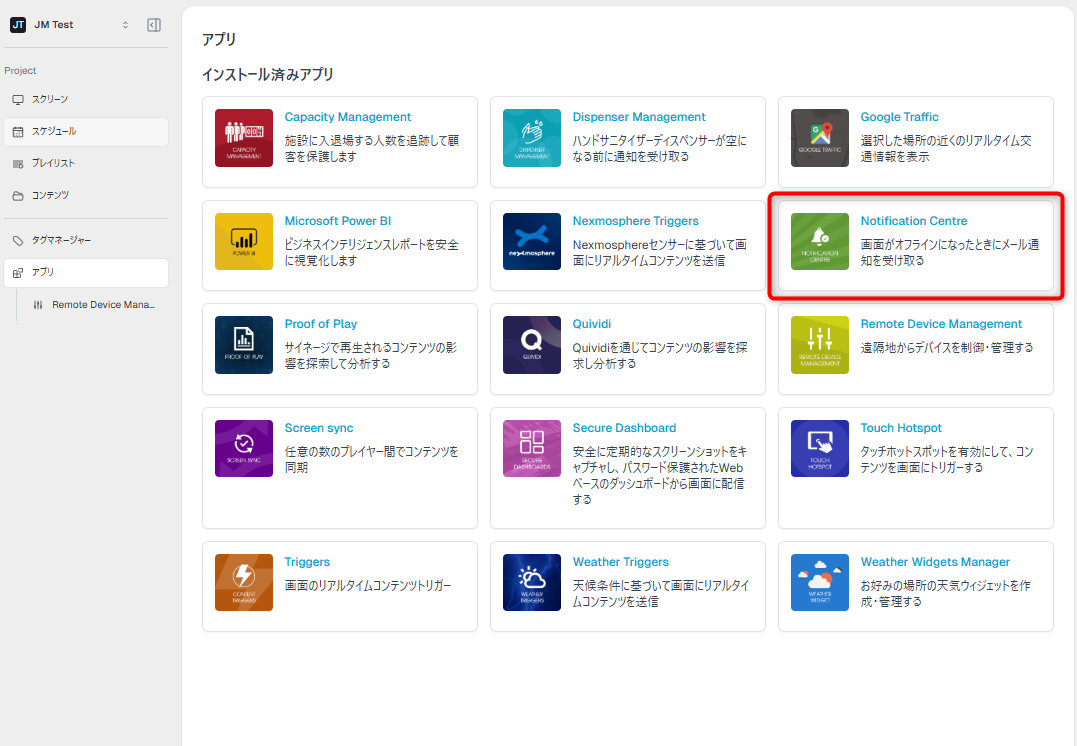This screenshot has height=746, width=1077.
Task: Open the Dispenser Management title link
Action: pyautogui.click(x=639, y=117)
